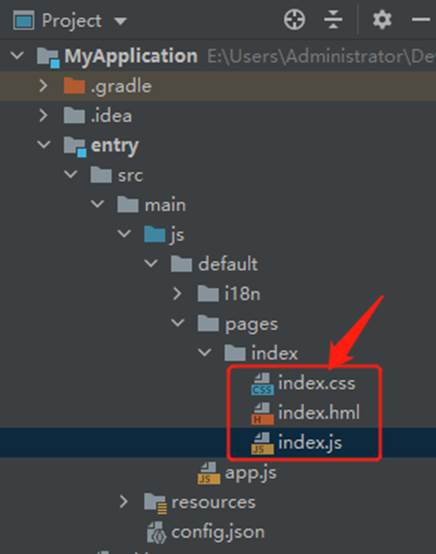The image size is (436, 554).
Task: Select the i18n tree item
Action: pyautogui.click(x=243, y=294)
